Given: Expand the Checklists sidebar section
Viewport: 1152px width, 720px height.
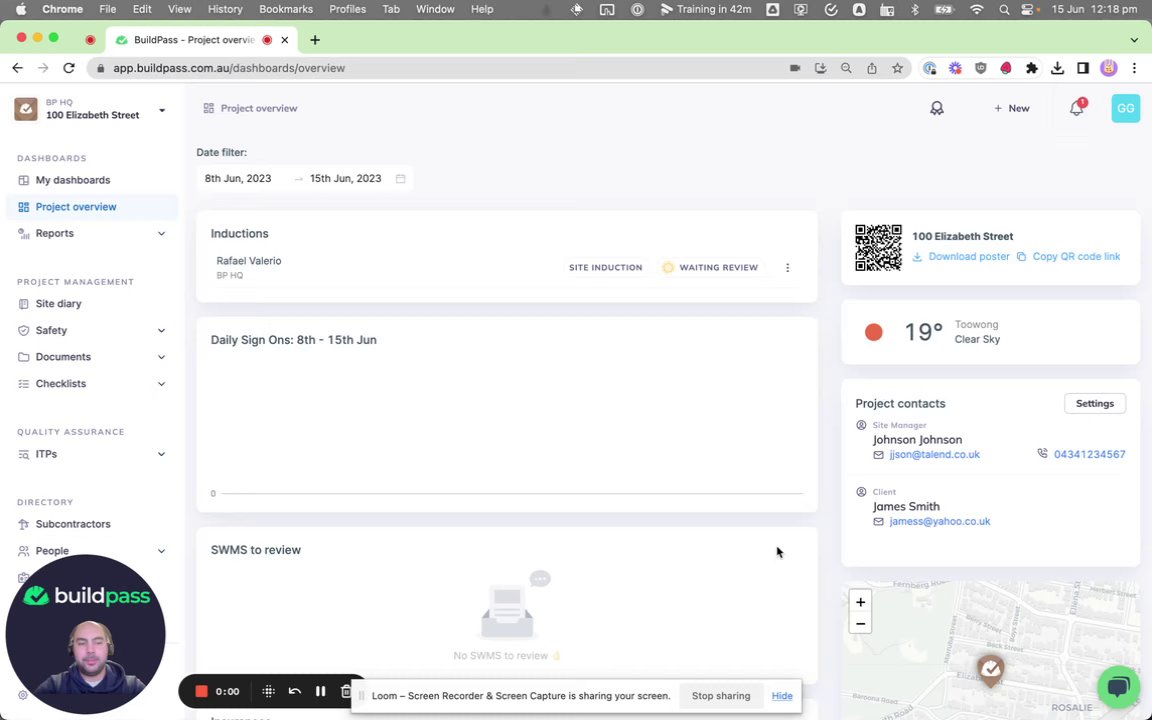Looking at the screenshot, I should (161, 384).
